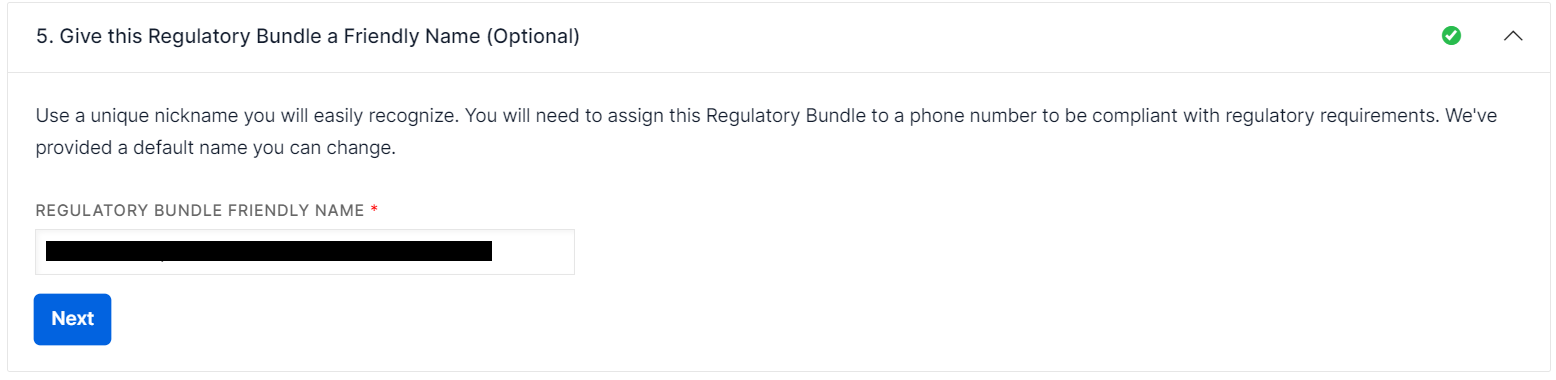Focus the Regulatory Bundle Friendly Name field

304,251
